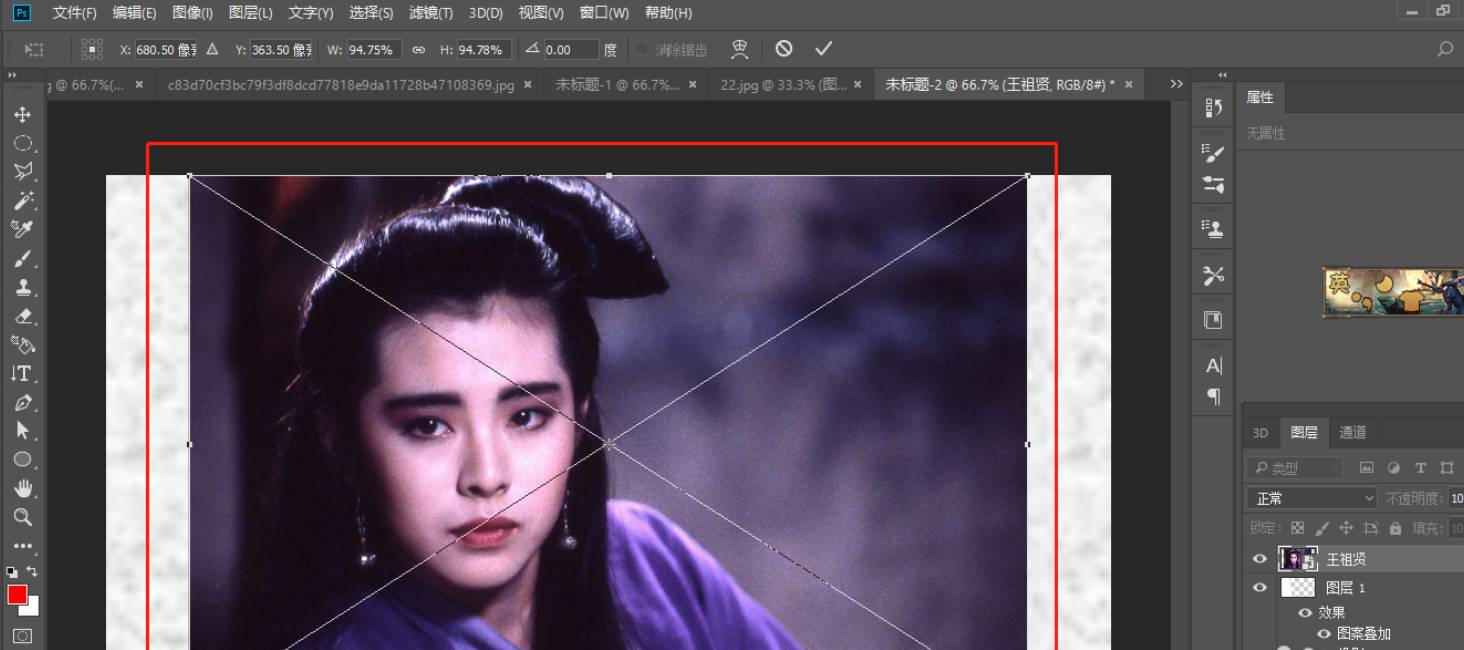Select the Hand tool
Viewport: 1464px width, 650px height.
22,488
